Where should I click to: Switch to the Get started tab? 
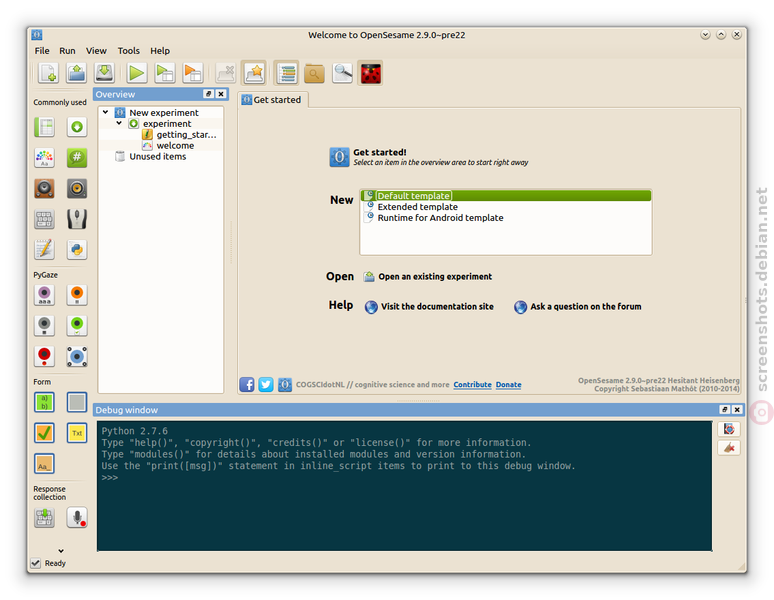272,100
